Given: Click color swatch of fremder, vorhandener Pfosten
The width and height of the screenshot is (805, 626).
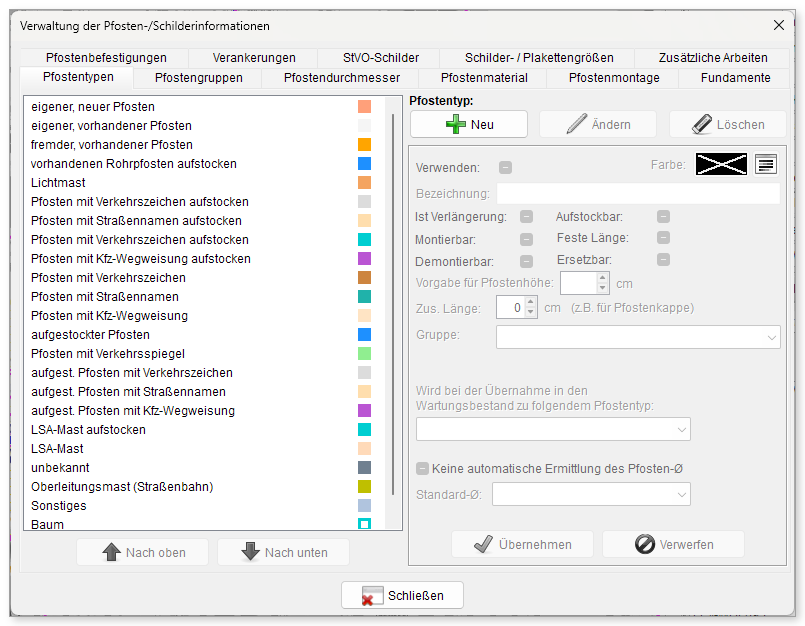Looking at the screenshot, I should point(365,144).
